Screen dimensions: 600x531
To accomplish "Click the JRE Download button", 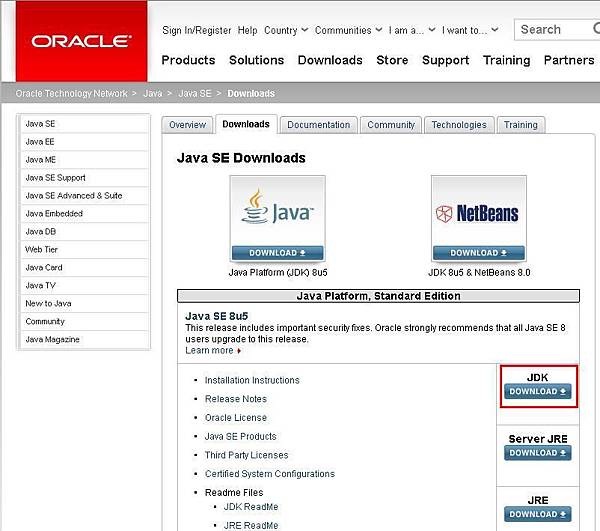I will (x=537, y=514).
